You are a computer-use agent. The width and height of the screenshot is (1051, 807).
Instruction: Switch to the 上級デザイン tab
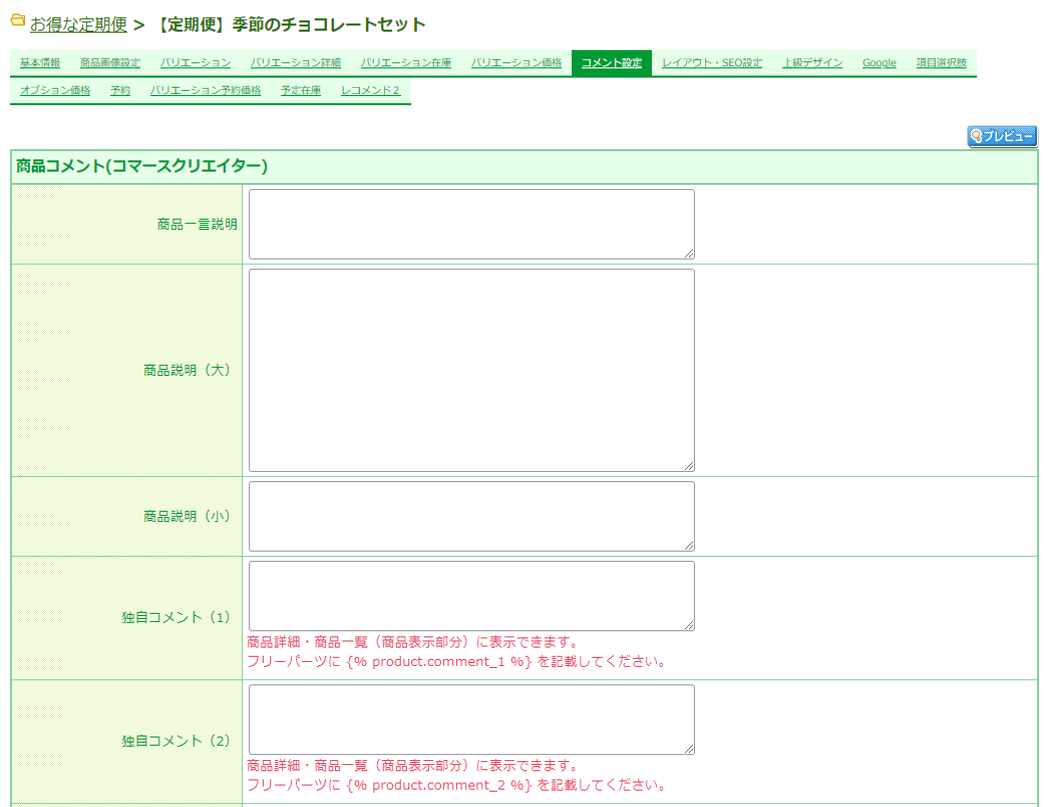pos(812,63)
